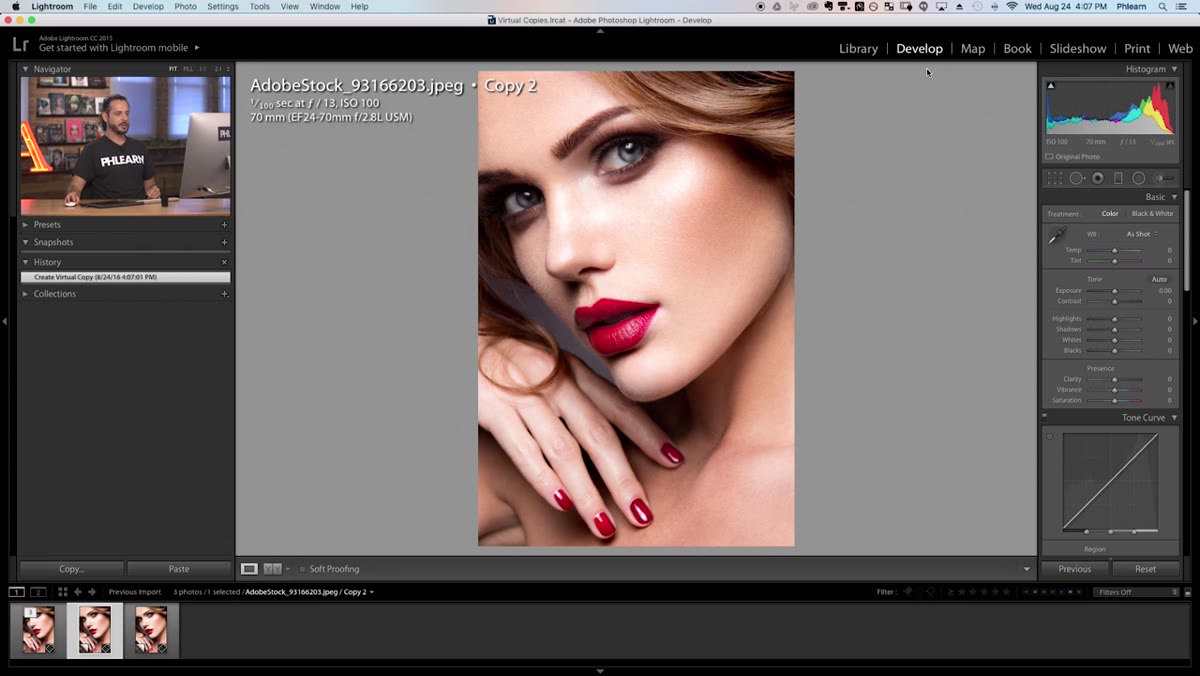The width and height of the screenshot is (1200, 676).
Task: Expand the Collections panel
Action: (26, 294)
